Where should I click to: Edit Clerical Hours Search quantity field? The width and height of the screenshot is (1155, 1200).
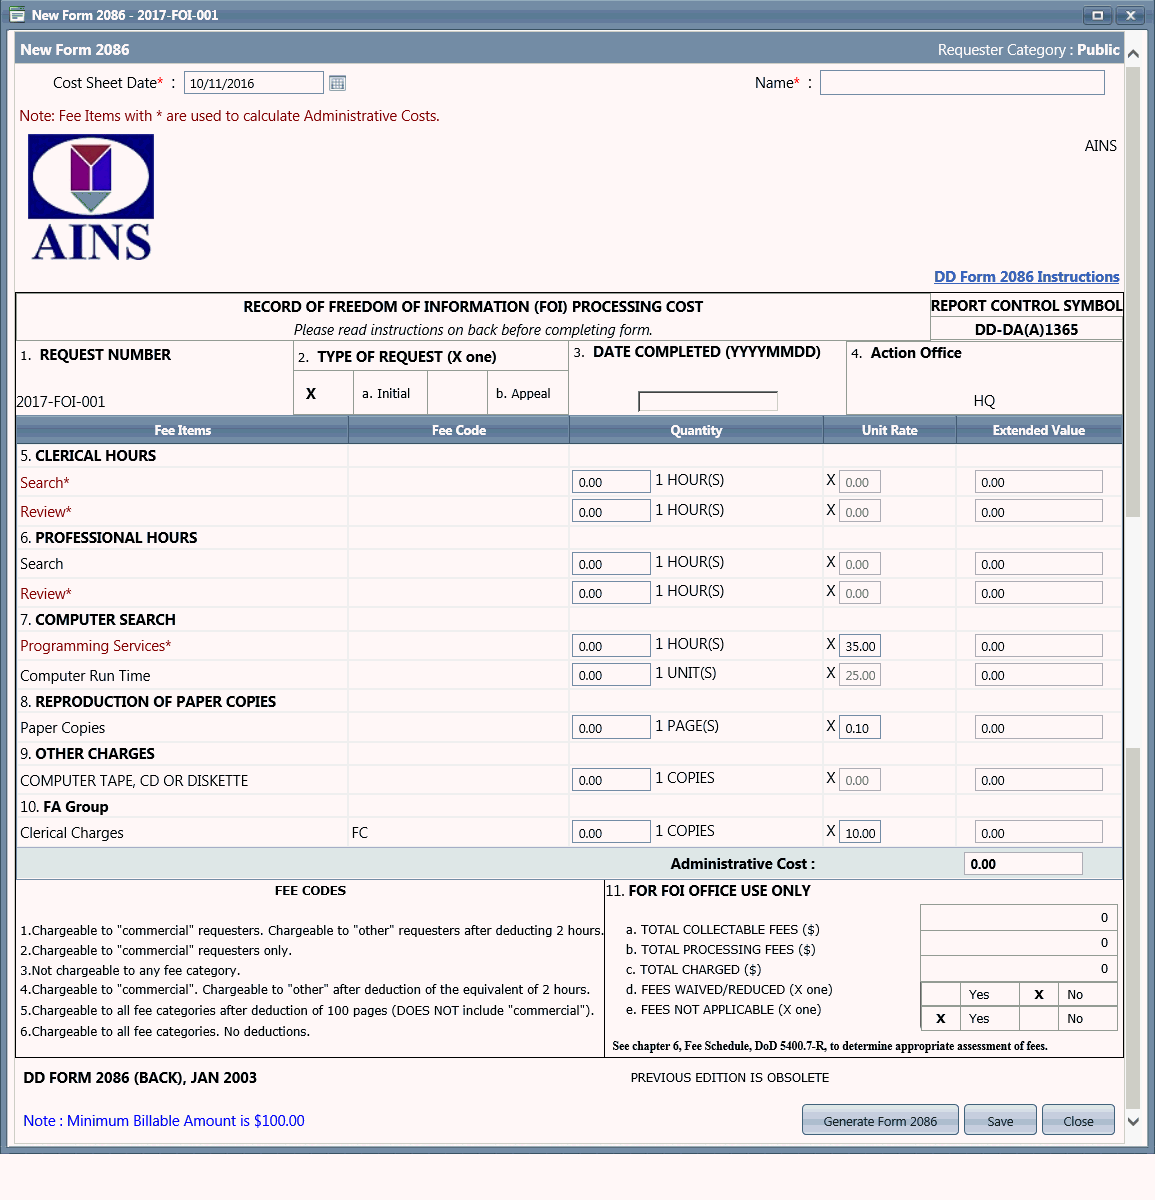pos(611,482)
